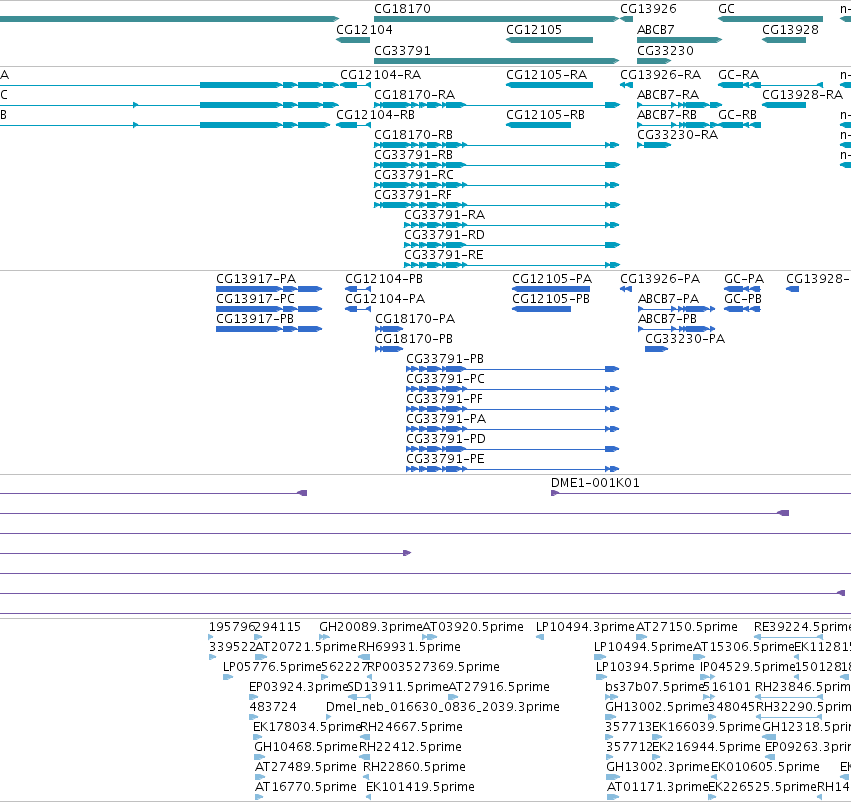This screenshot has height=802, width=851.
Task: Open protein ABCB7-PB label
Action: point(668,319)
